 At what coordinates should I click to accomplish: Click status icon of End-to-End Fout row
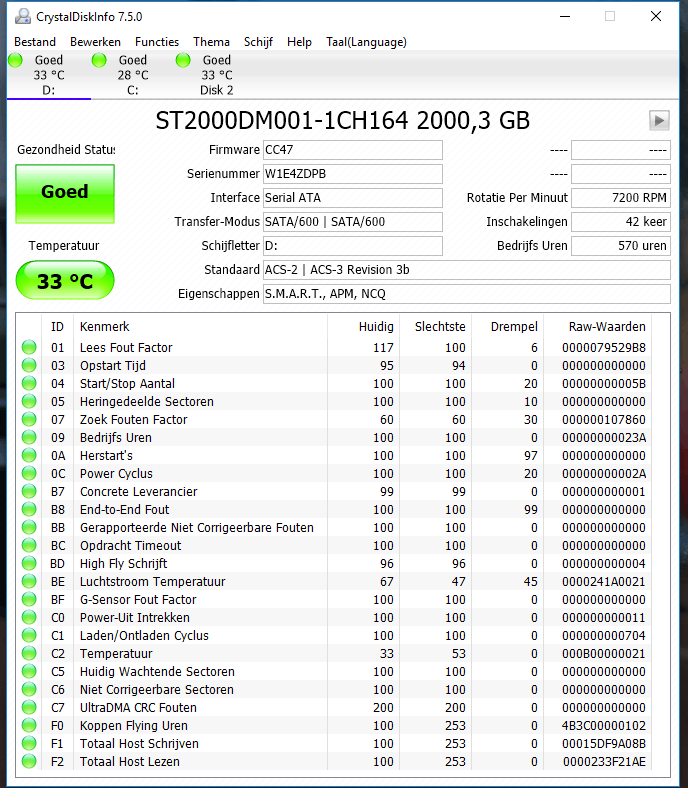click(29, 510)
